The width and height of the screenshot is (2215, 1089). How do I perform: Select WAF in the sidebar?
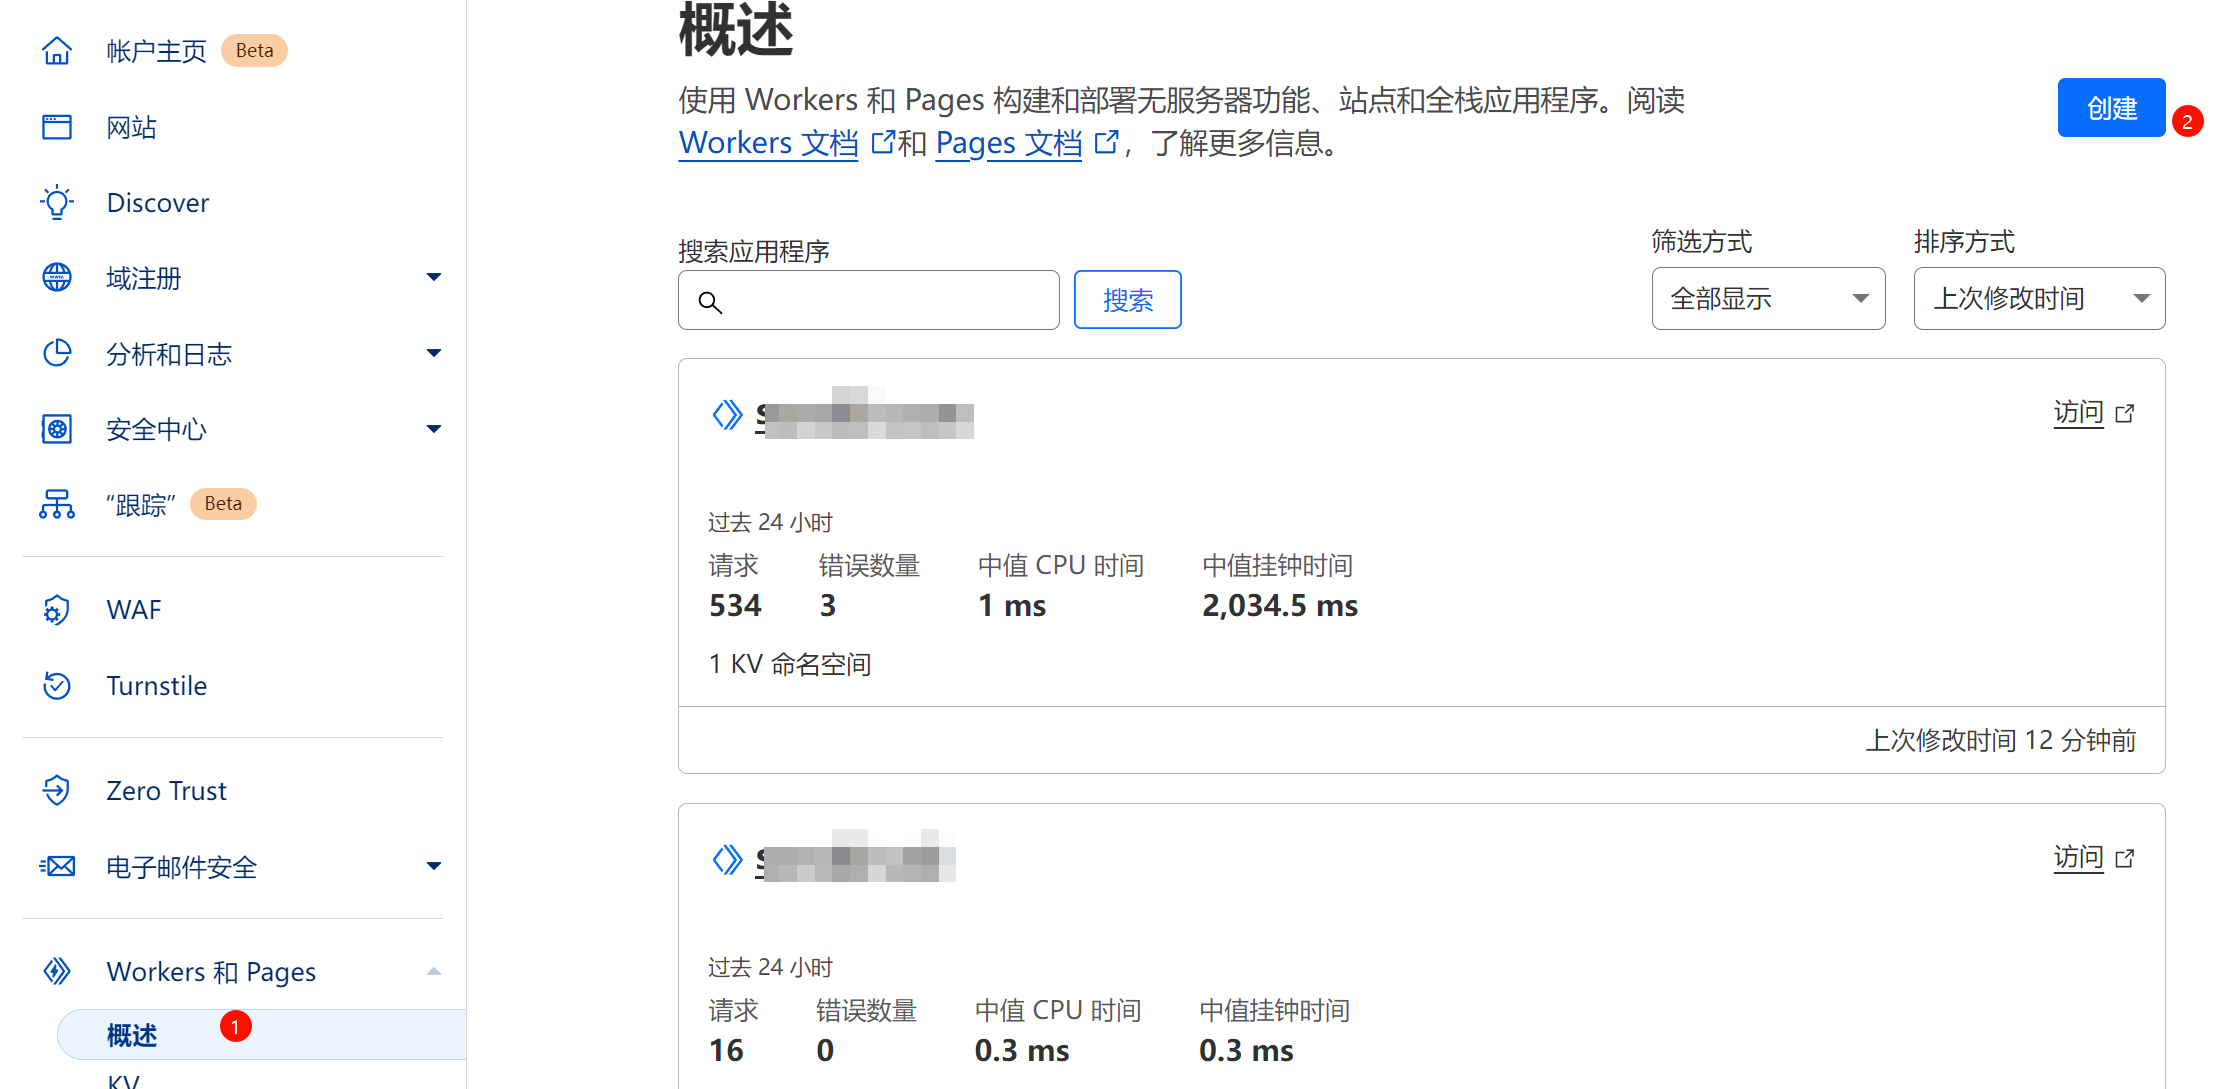[134, 610]
